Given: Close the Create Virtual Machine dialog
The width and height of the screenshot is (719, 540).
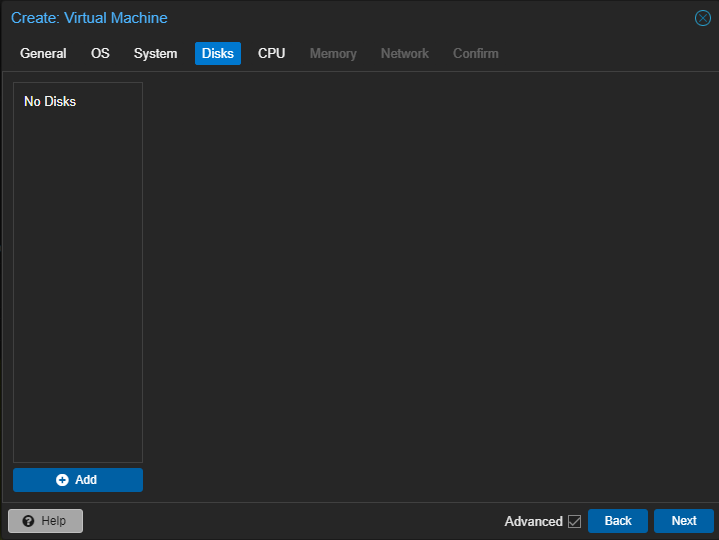Looking at the screenshot, I should (x=703, y=18).
